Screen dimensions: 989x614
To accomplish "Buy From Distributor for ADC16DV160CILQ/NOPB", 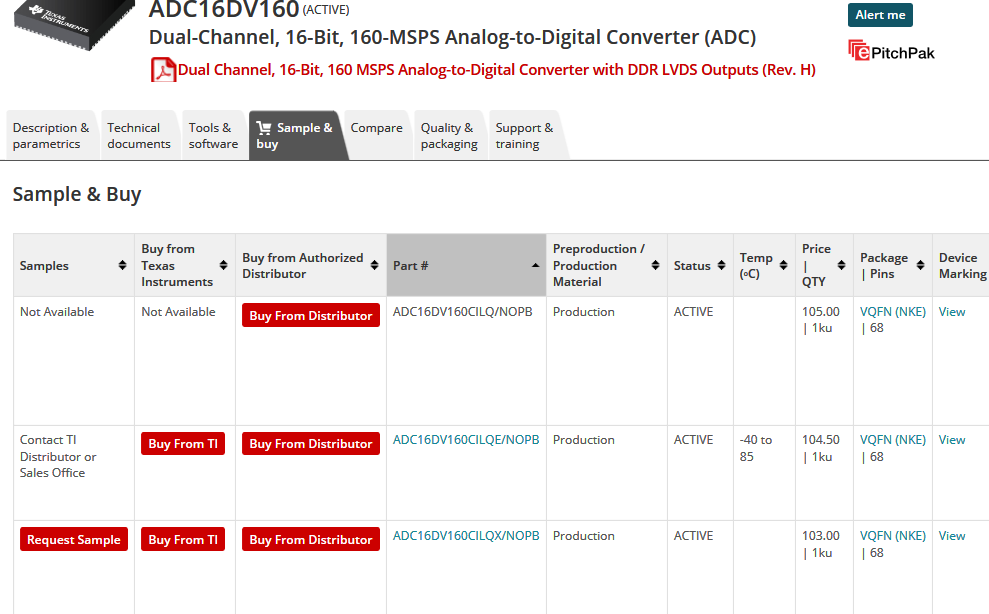I will point(311,316).
